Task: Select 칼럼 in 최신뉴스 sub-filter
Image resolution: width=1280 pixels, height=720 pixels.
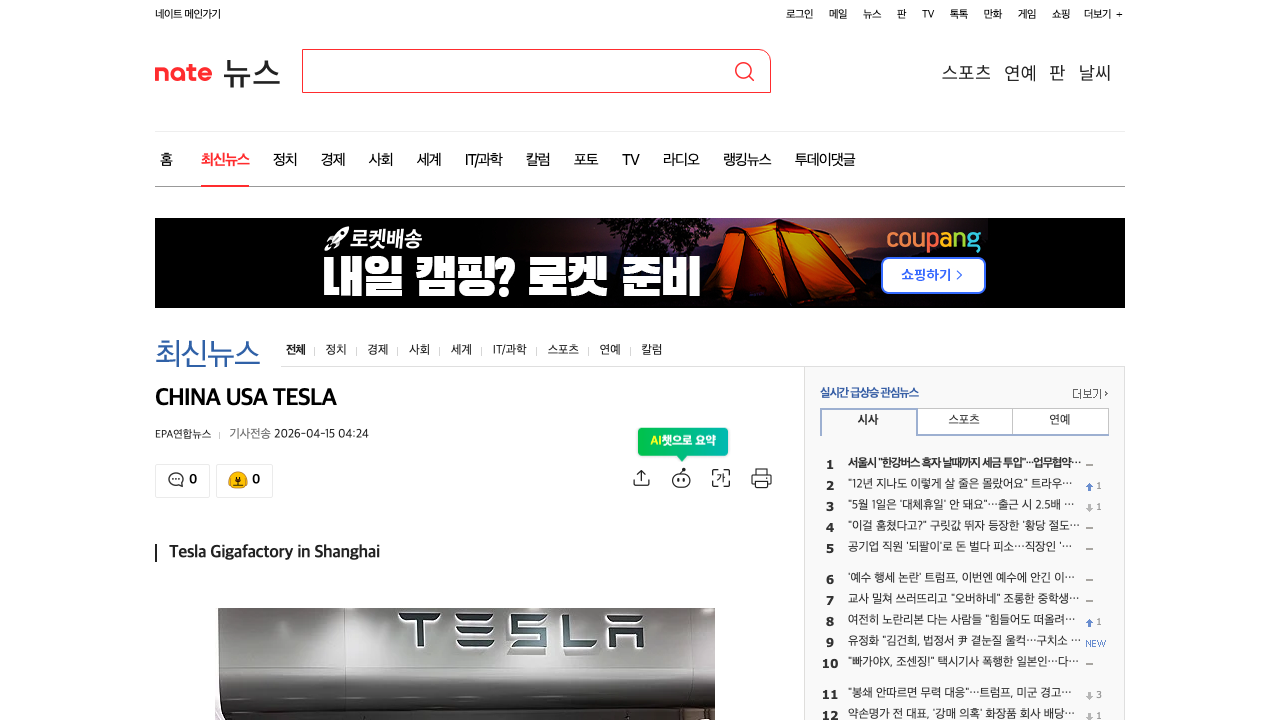Action: click(x=652, y=350)
